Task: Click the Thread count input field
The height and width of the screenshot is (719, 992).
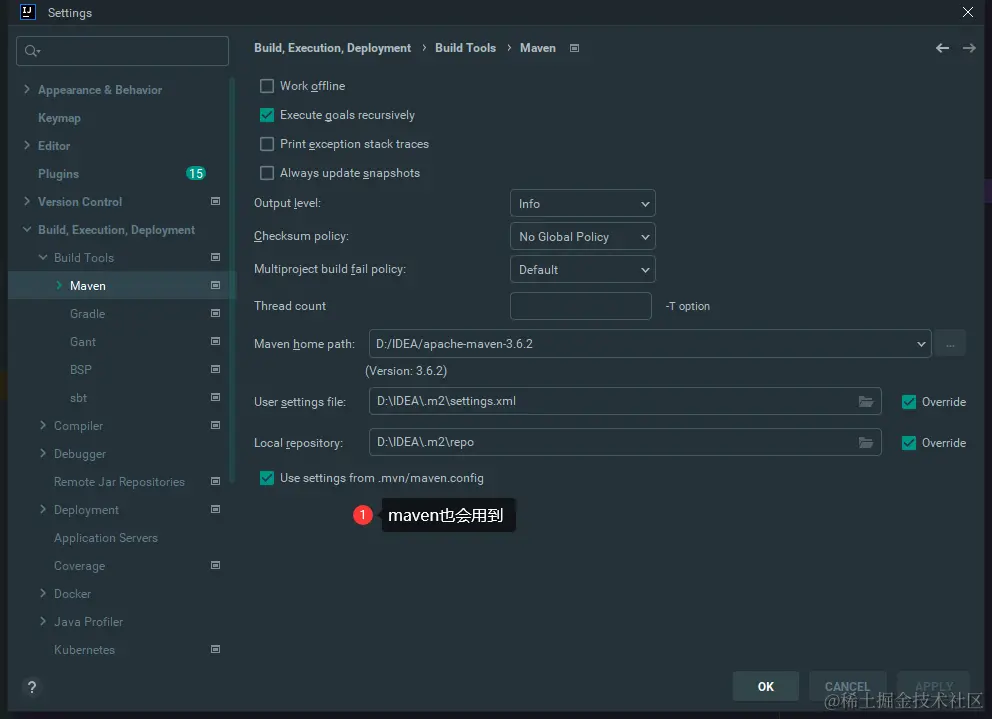Action: [x=581, y=306]
